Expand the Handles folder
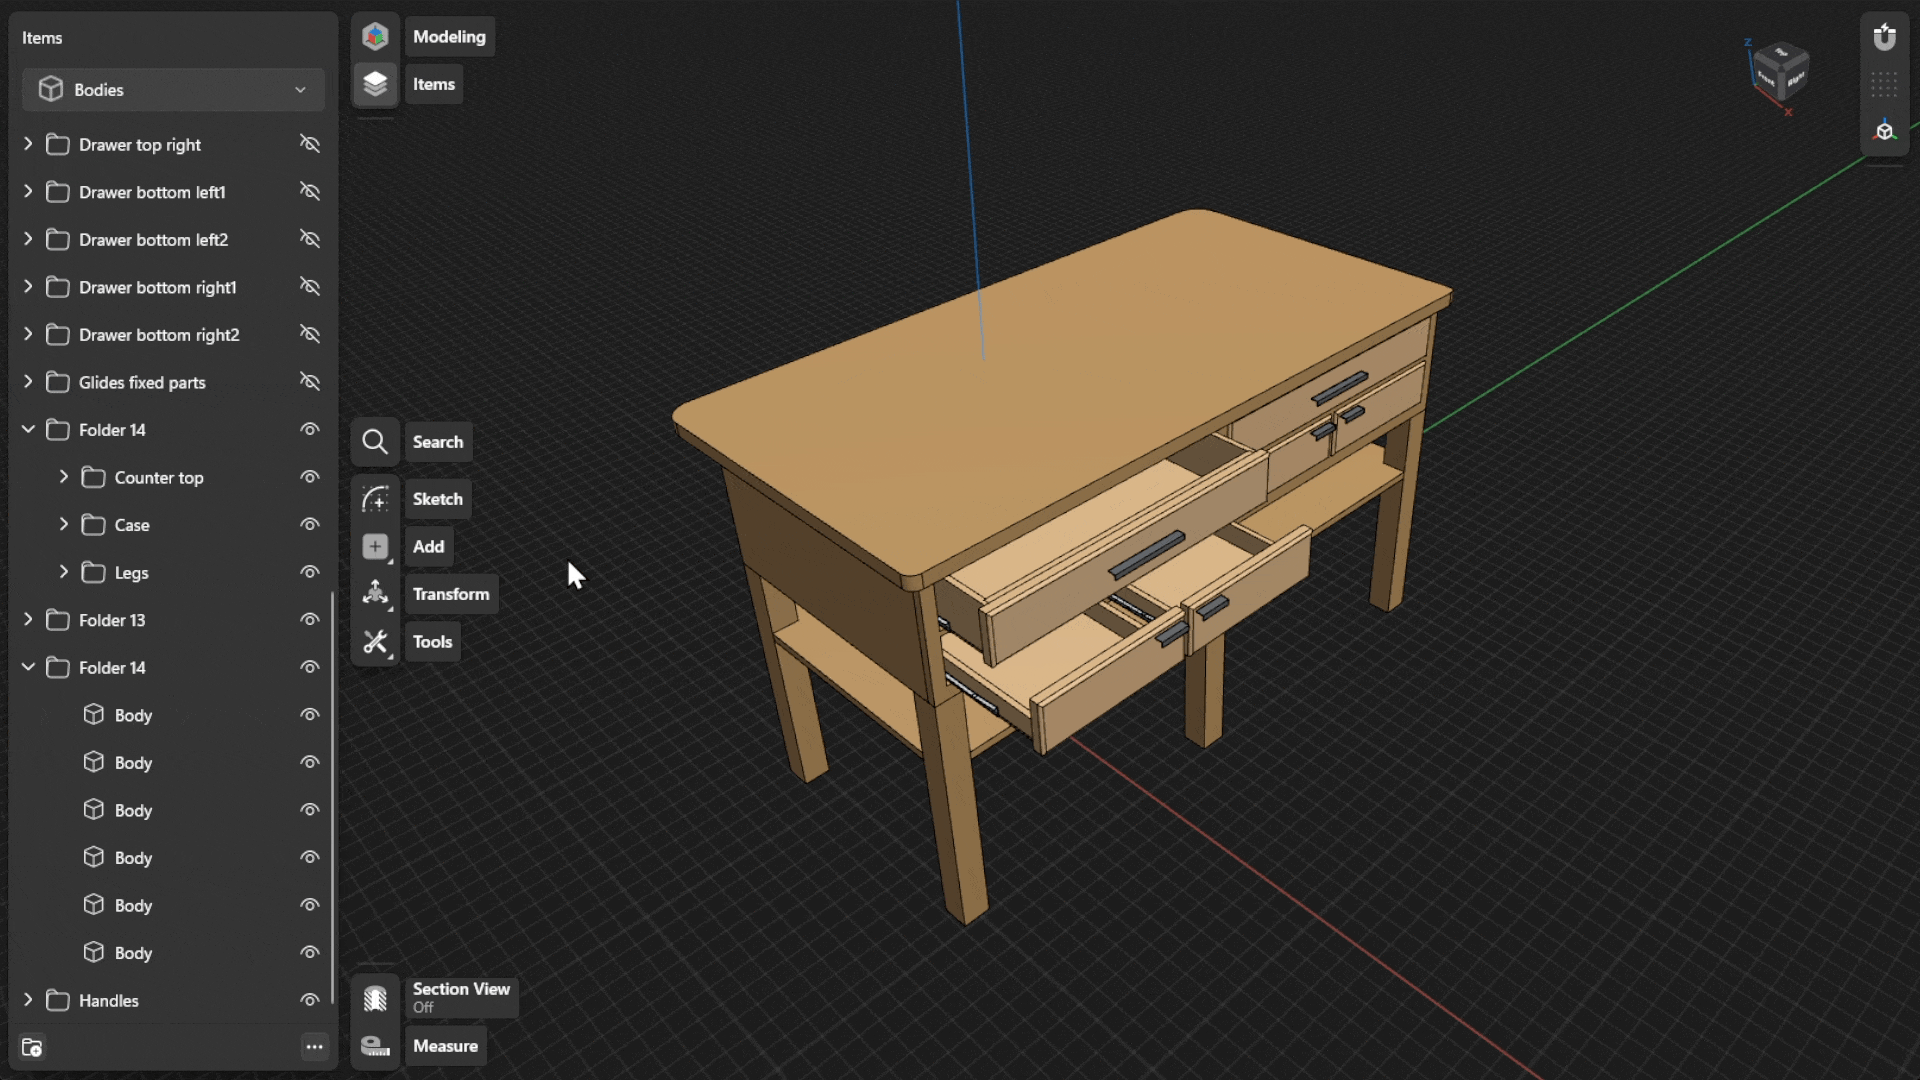 point(28,1000)
